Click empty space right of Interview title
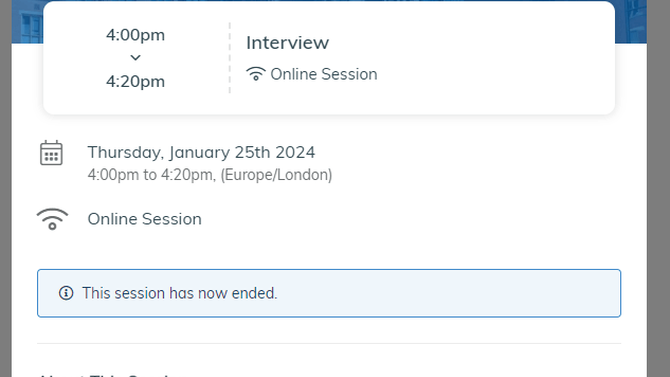This screenshot has width=670, height=377. pyautogui.click(x=470, y=43)
